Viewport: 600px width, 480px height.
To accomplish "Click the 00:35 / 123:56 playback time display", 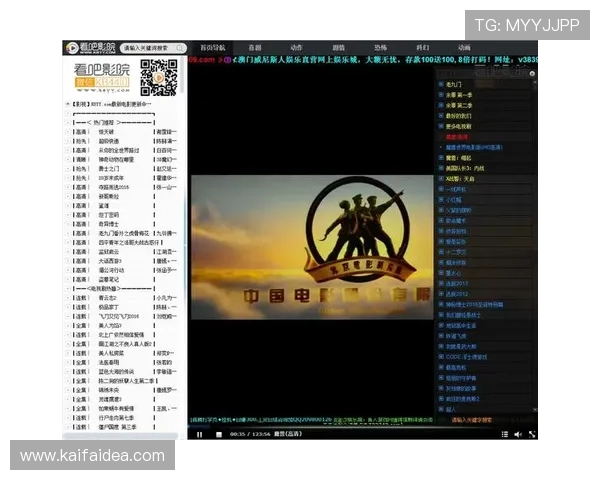I will (250, 434).
